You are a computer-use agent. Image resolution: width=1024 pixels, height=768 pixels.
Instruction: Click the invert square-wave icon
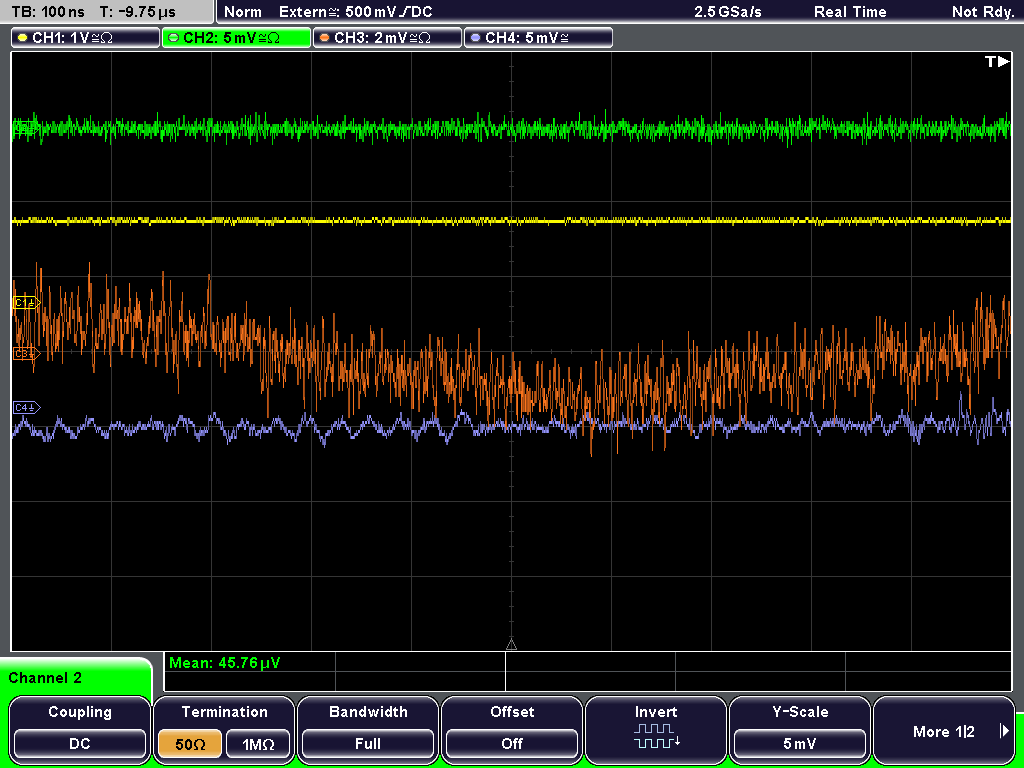pyautogui.click(x=656, y=736)
